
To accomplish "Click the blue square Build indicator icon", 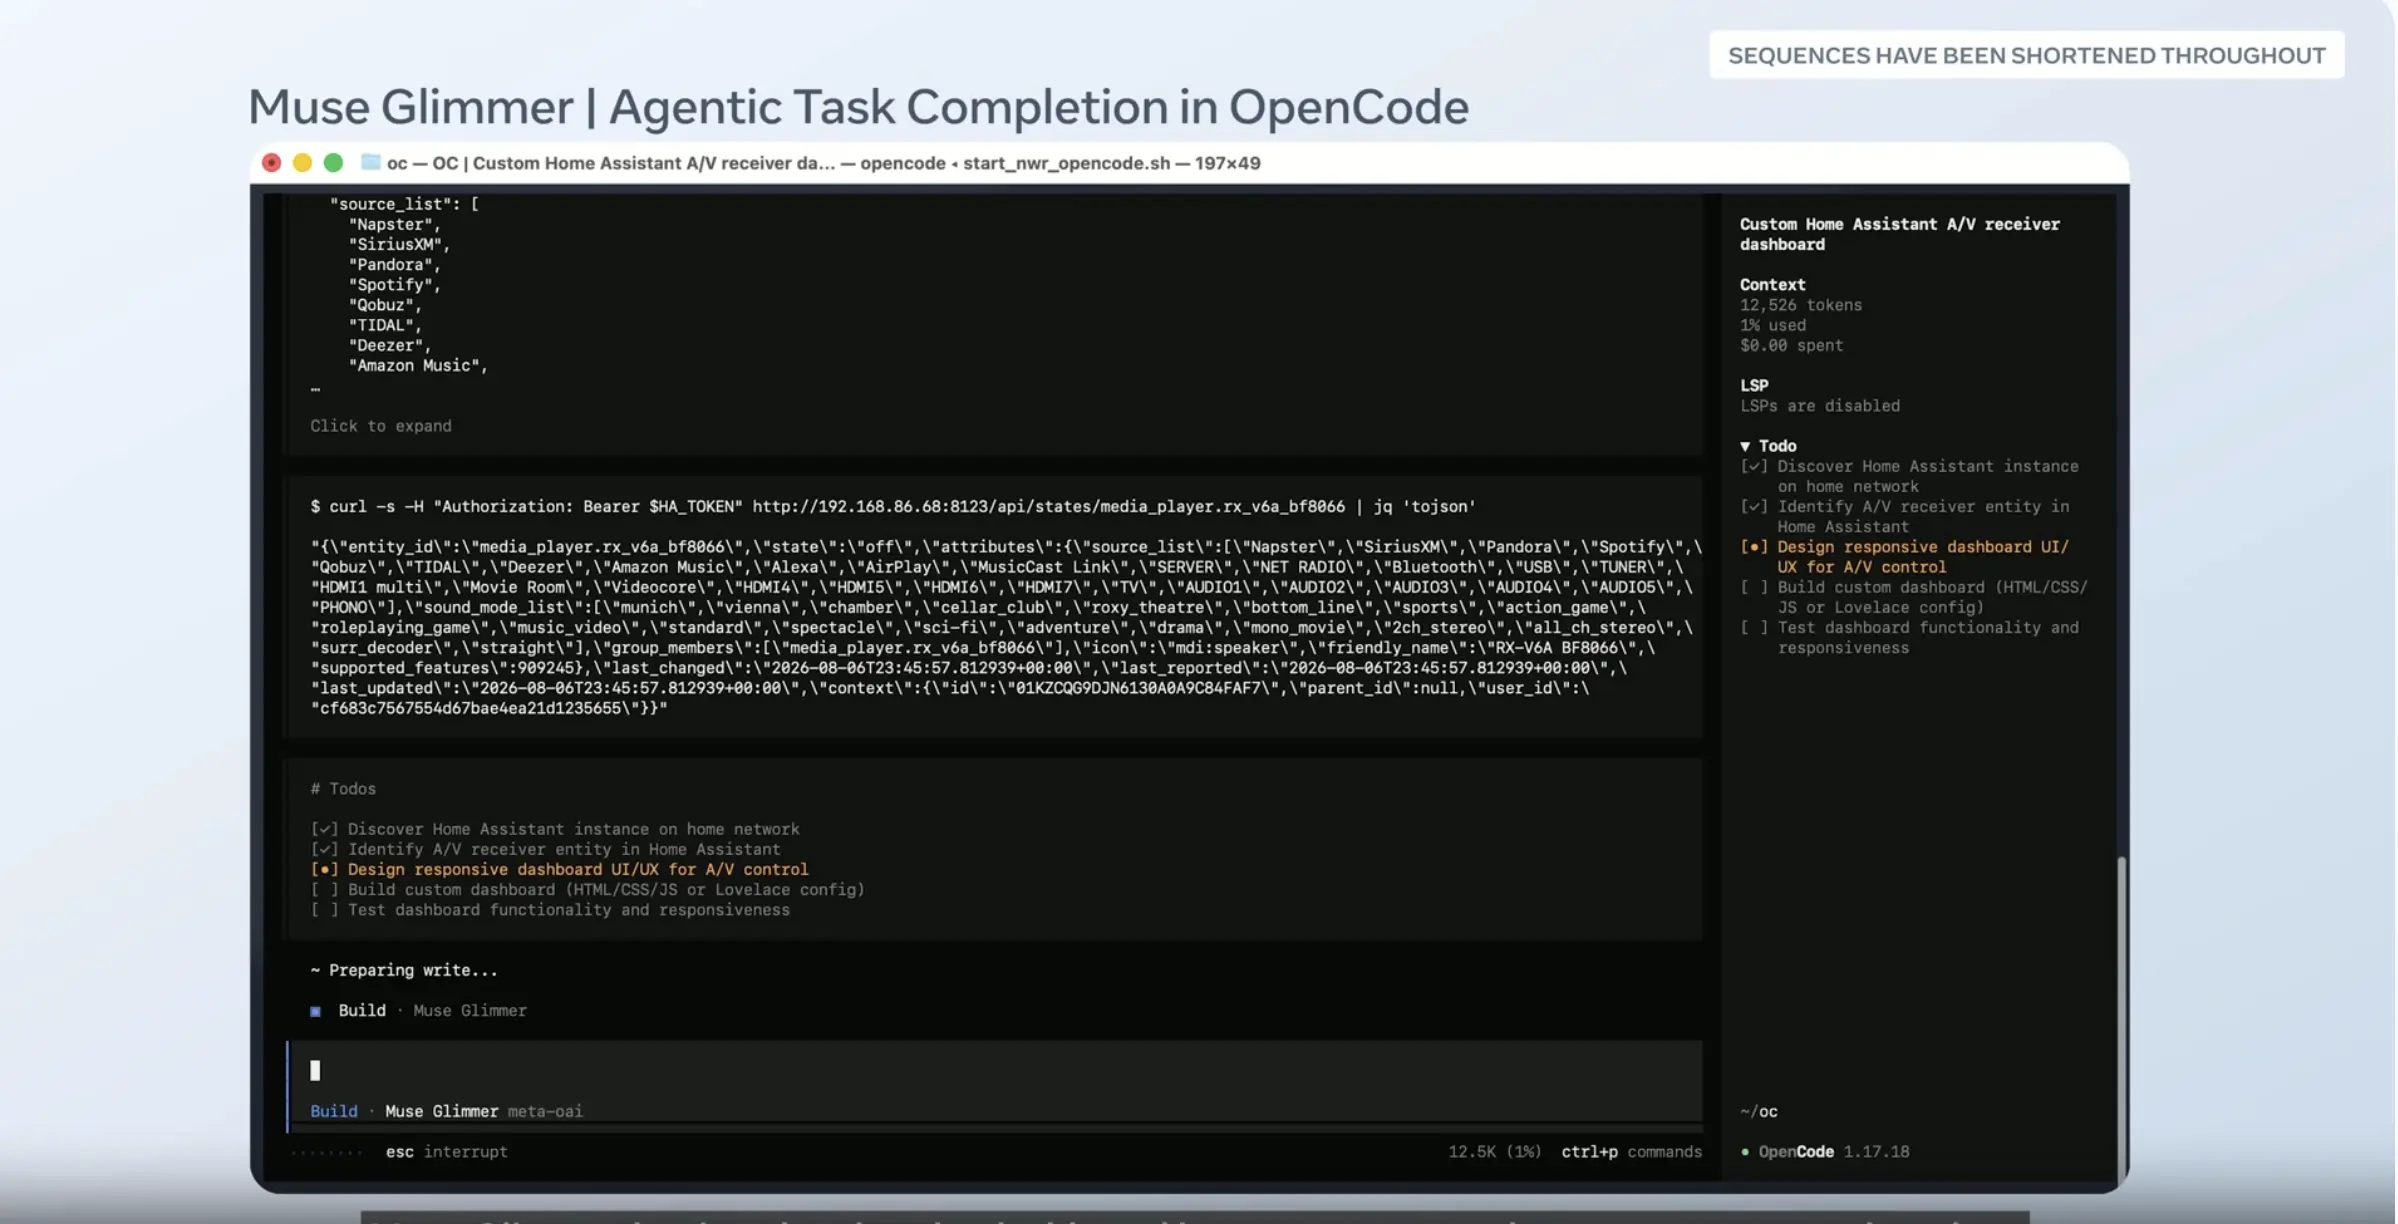I will point(315,1011).
